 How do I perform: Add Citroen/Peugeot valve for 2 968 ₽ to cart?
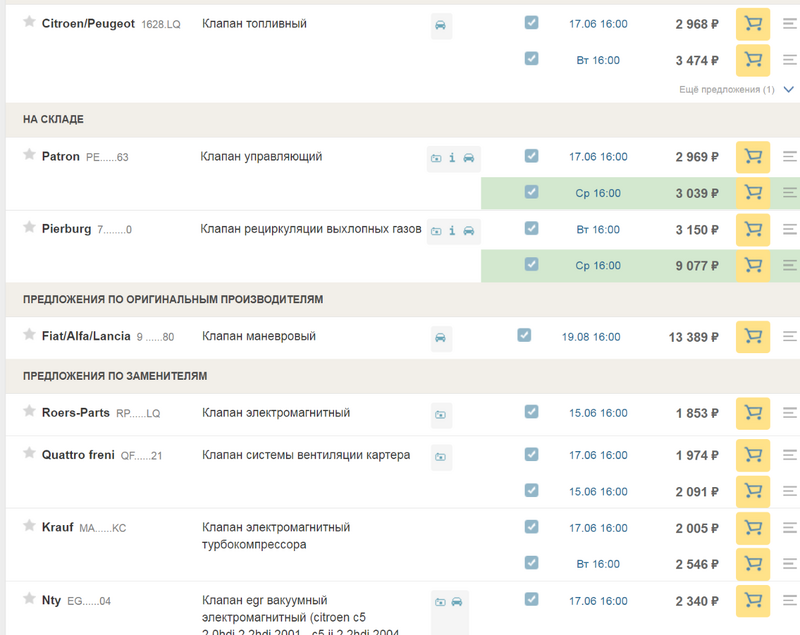(x=752, y=24)
